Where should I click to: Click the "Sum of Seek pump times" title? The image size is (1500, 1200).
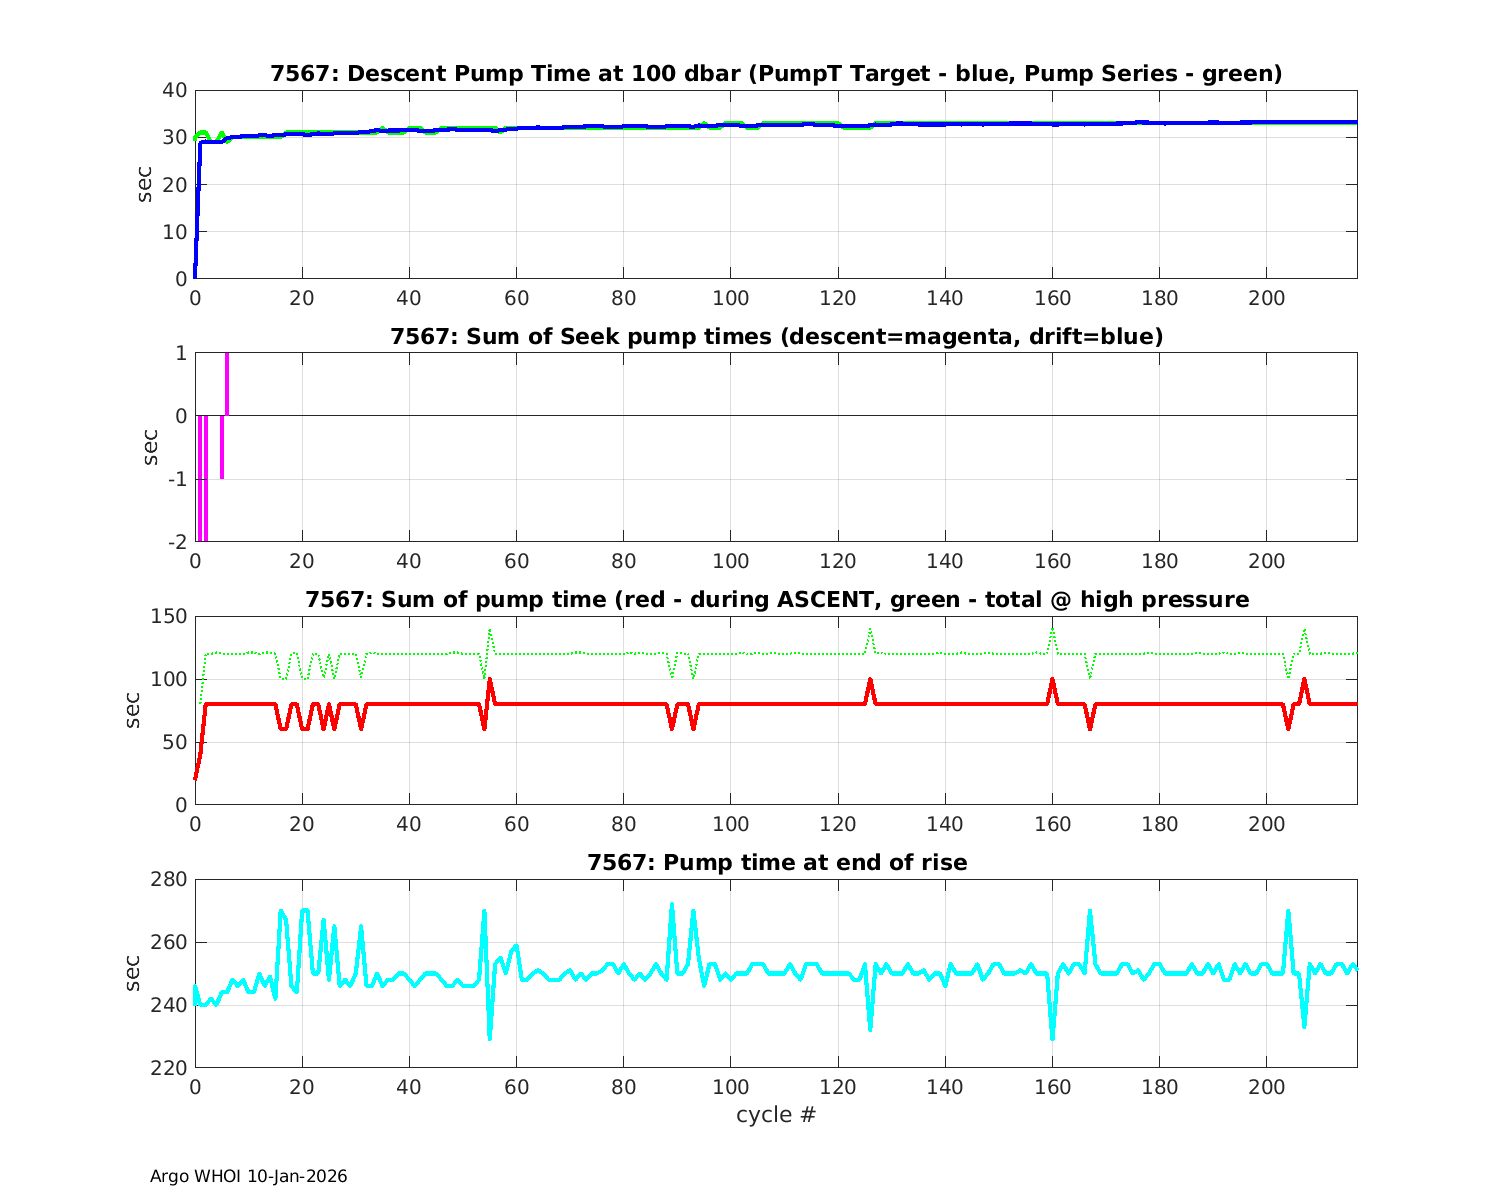(x=776, y=337)
